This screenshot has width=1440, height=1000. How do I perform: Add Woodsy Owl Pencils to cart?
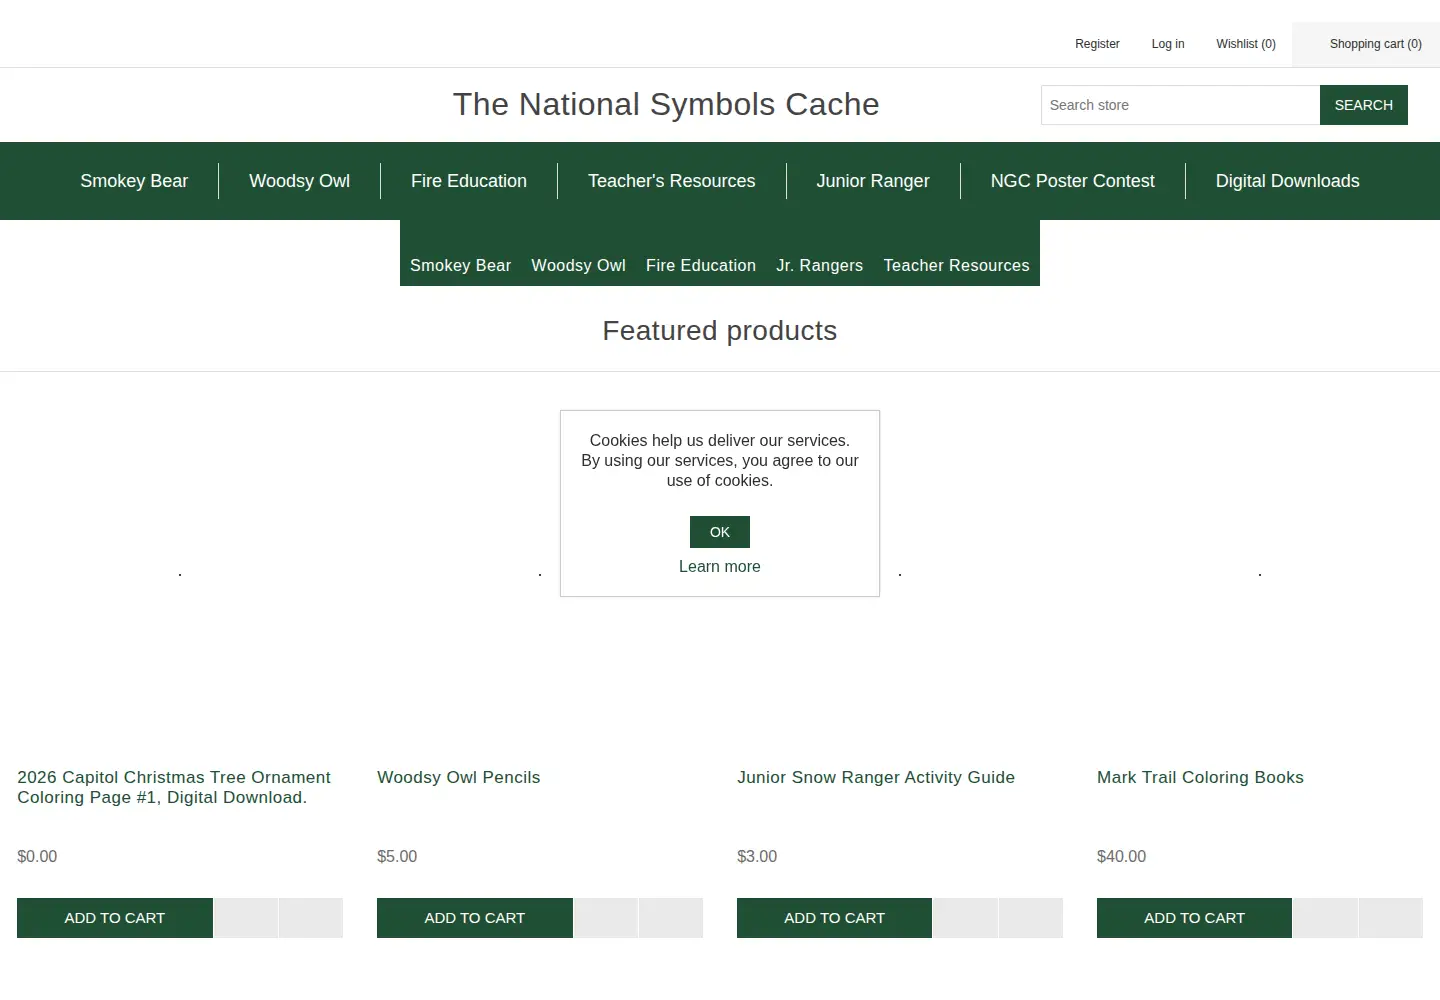coord(475,918)
